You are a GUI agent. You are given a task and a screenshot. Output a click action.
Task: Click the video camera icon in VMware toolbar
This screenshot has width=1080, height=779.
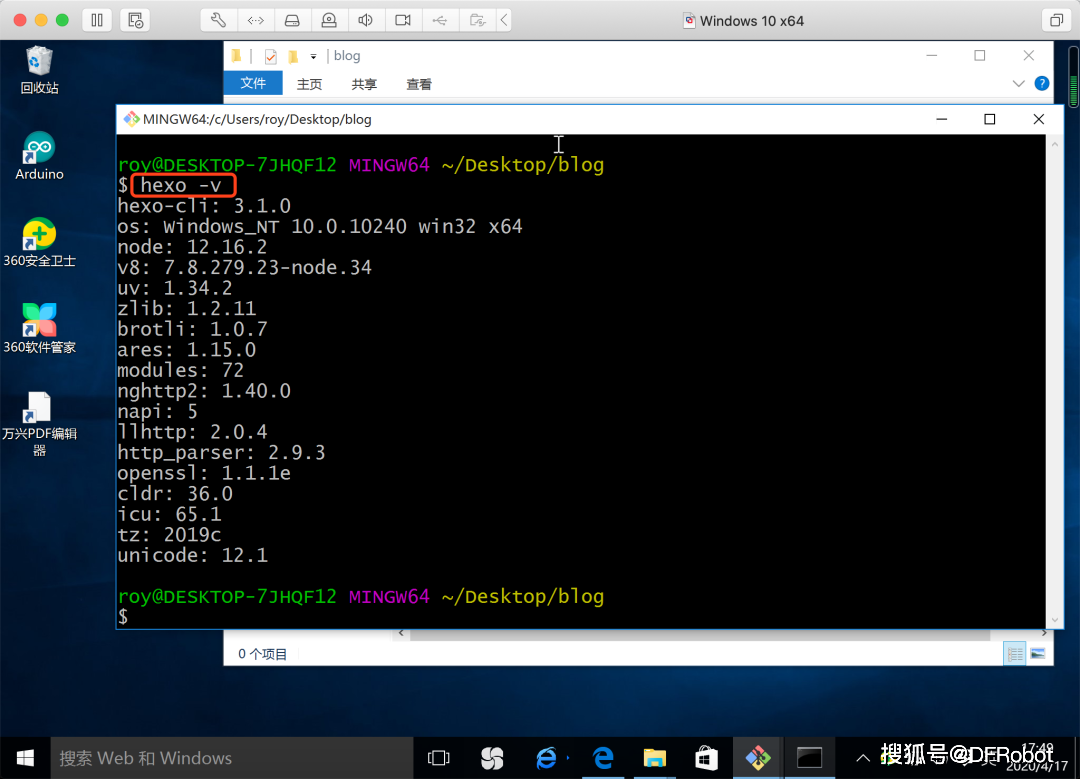403,20
